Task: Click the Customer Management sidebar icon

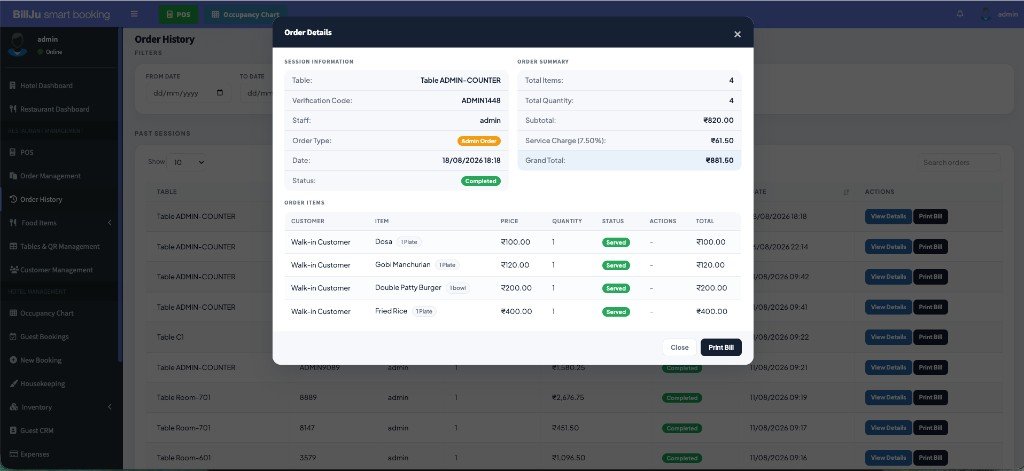Action: tap(14, 270)
